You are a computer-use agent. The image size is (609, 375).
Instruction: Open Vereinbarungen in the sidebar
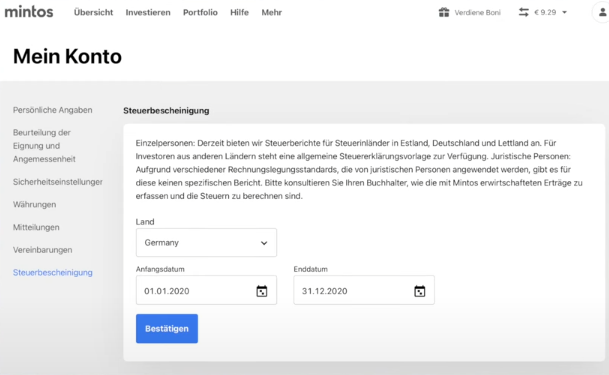[42, 250]
